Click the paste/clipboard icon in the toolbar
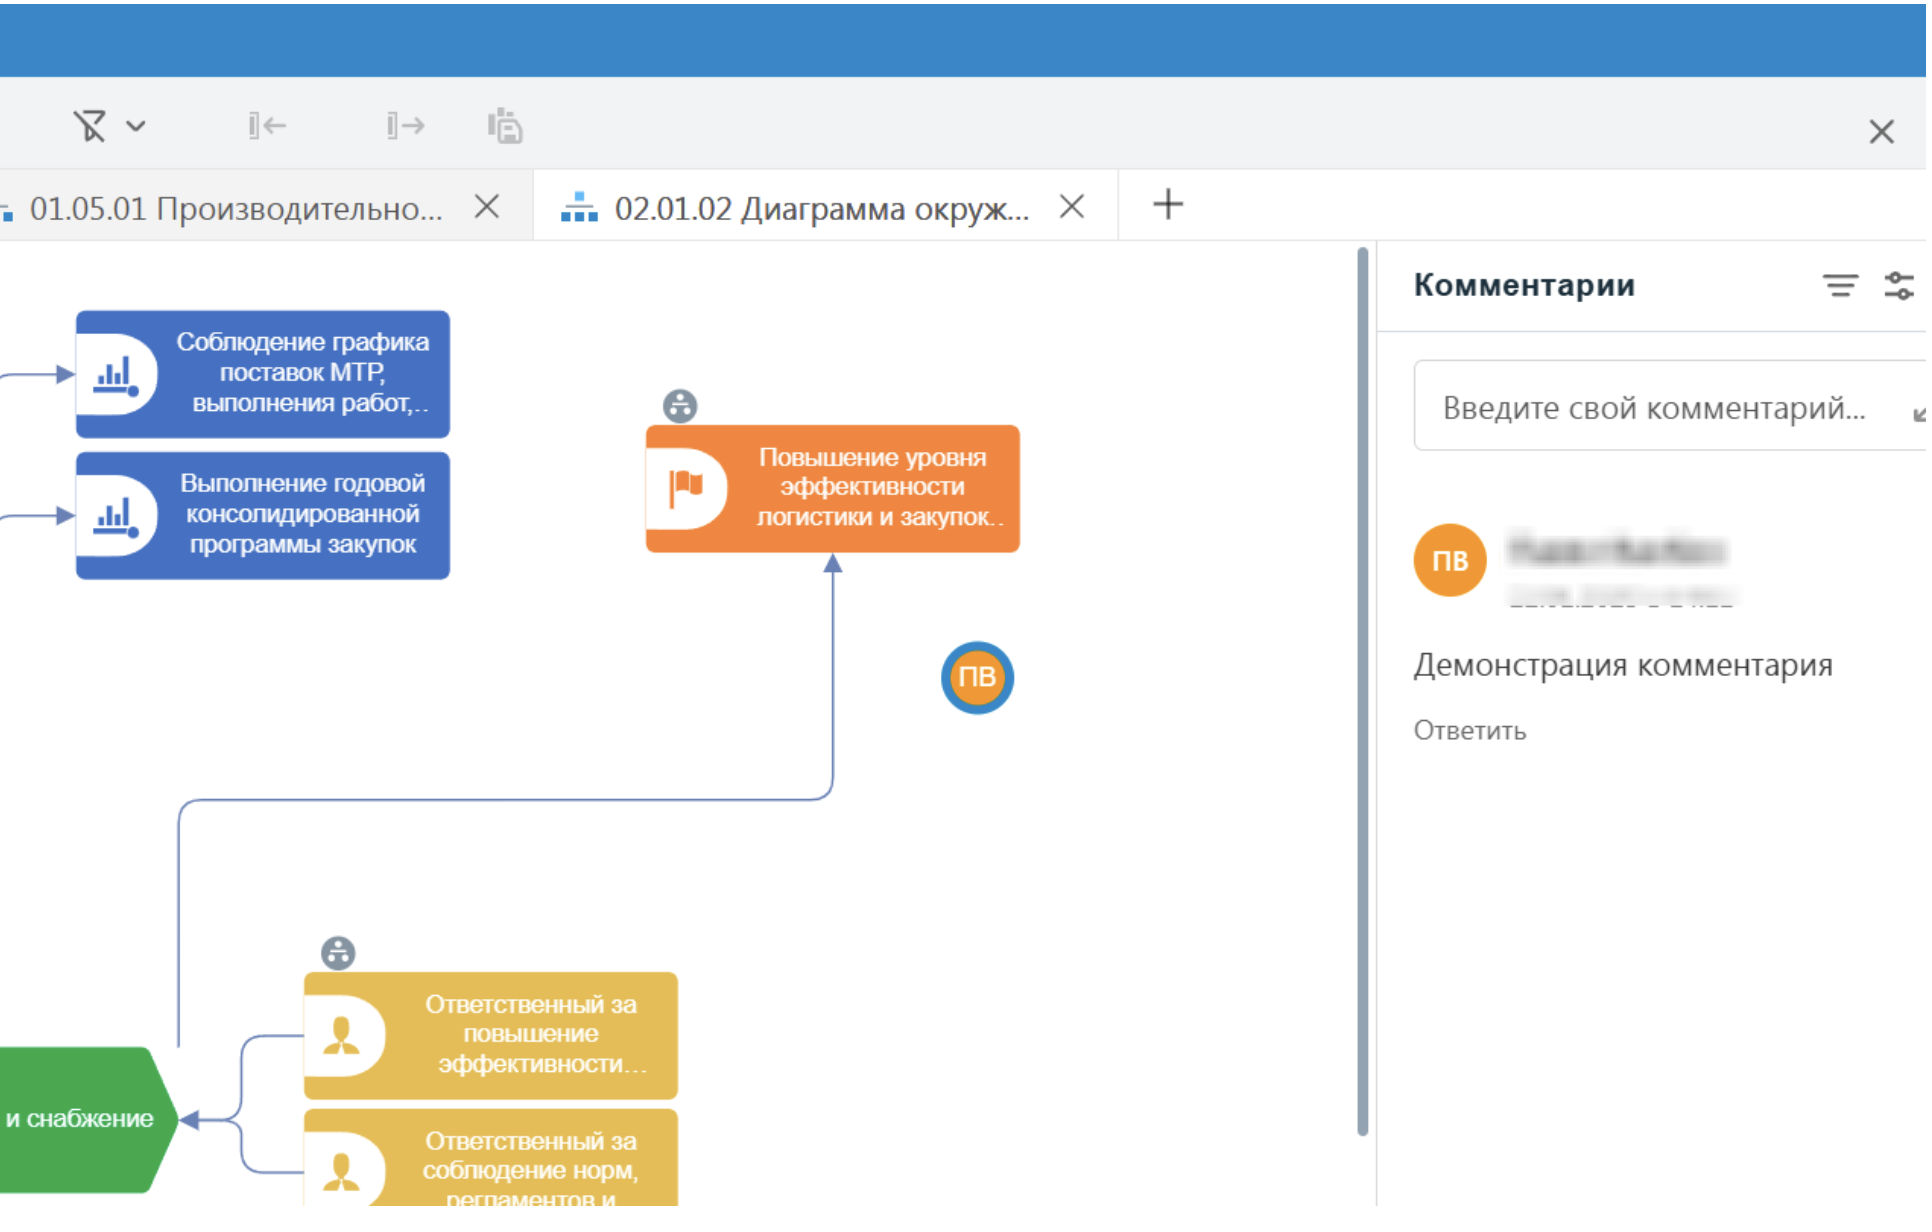The image size is (1932, 1232). [x=504, y=125]
